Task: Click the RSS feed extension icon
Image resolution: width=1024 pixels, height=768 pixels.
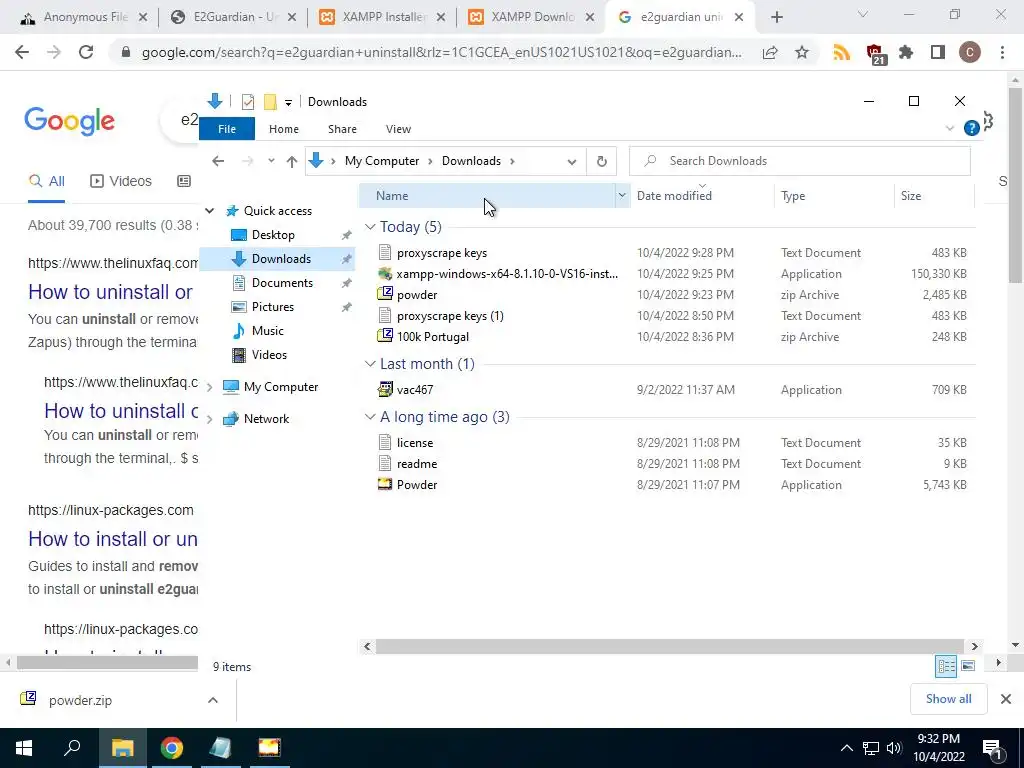Action: click(842, 52)
